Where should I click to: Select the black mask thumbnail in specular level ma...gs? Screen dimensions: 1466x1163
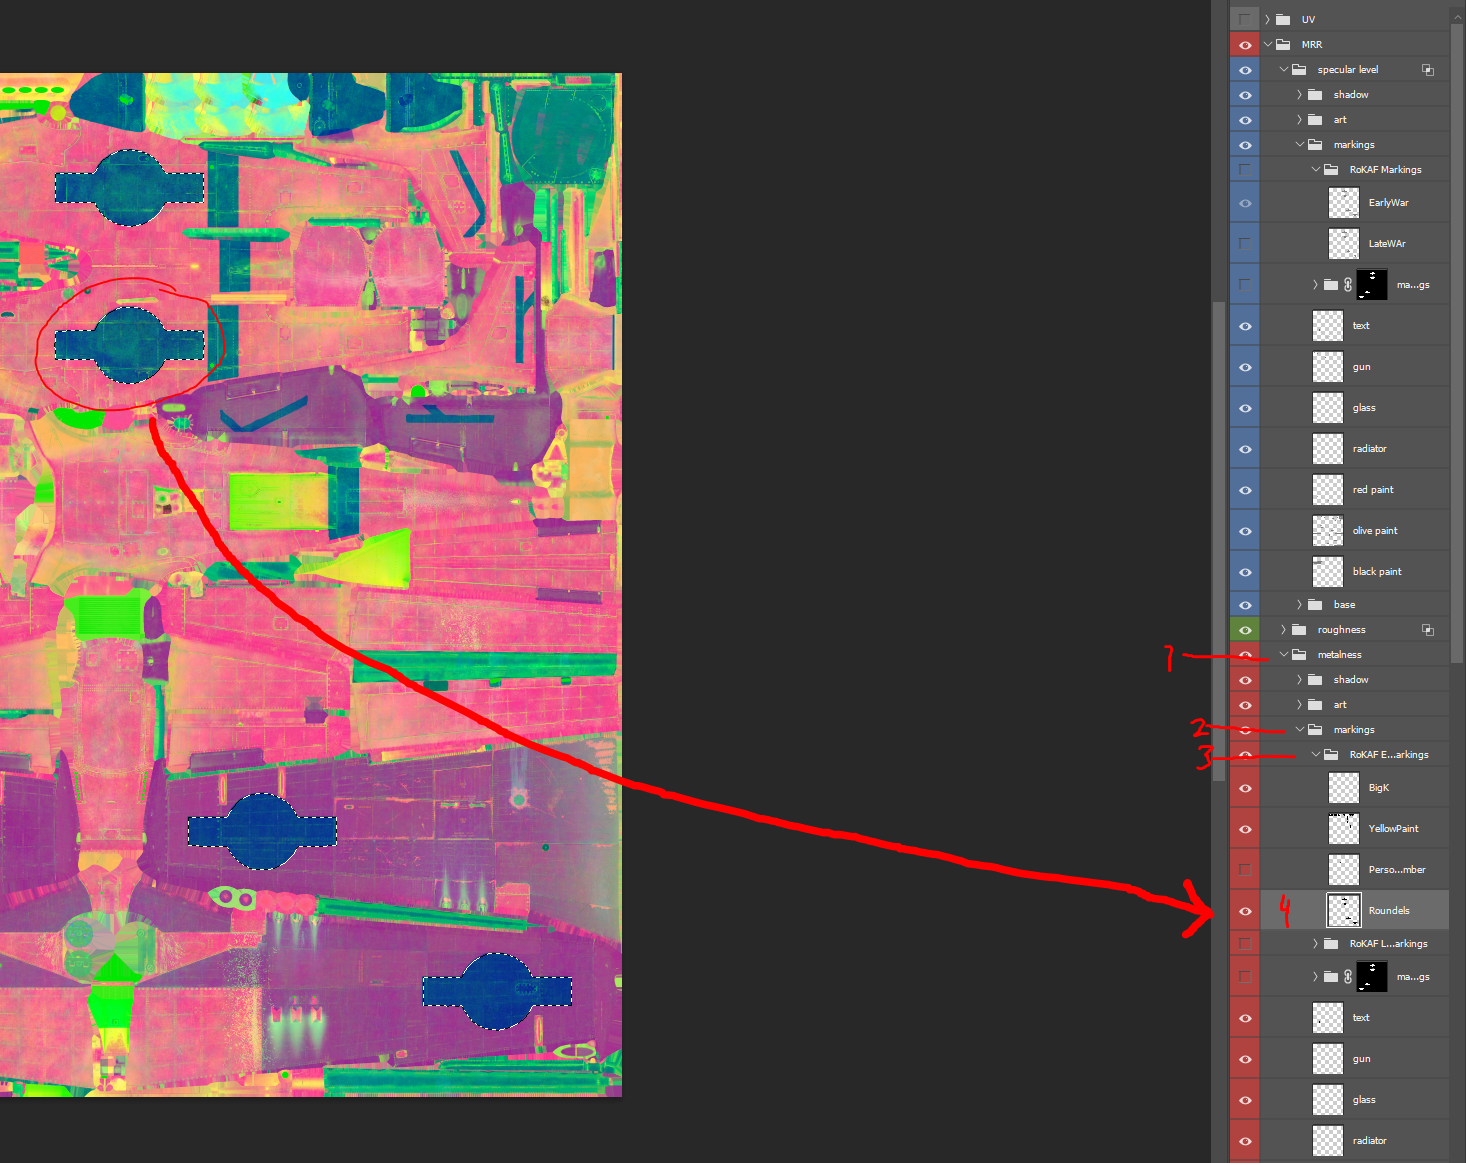[x=1372, y=285]
